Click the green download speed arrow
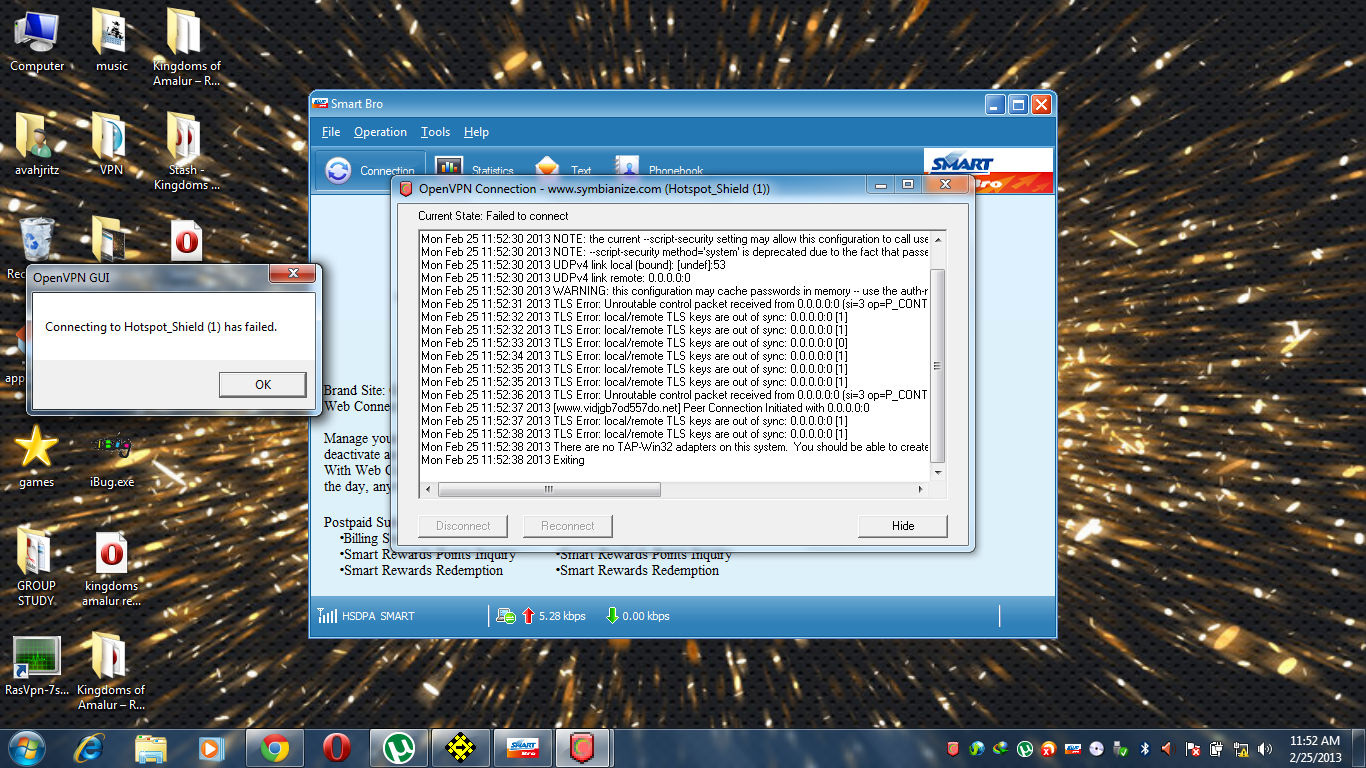 612,616
